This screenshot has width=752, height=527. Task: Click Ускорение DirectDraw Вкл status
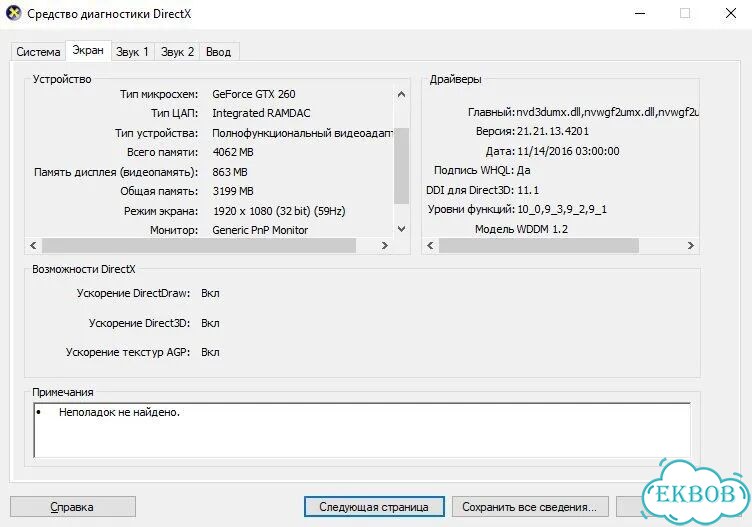pos(211,293)
